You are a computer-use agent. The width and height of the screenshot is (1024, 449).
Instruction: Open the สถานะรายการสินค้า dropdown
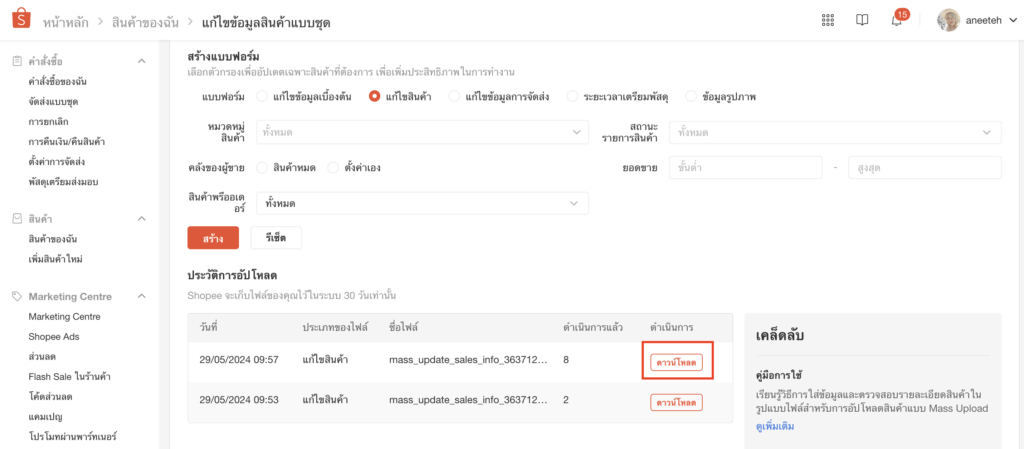point(835,132)
